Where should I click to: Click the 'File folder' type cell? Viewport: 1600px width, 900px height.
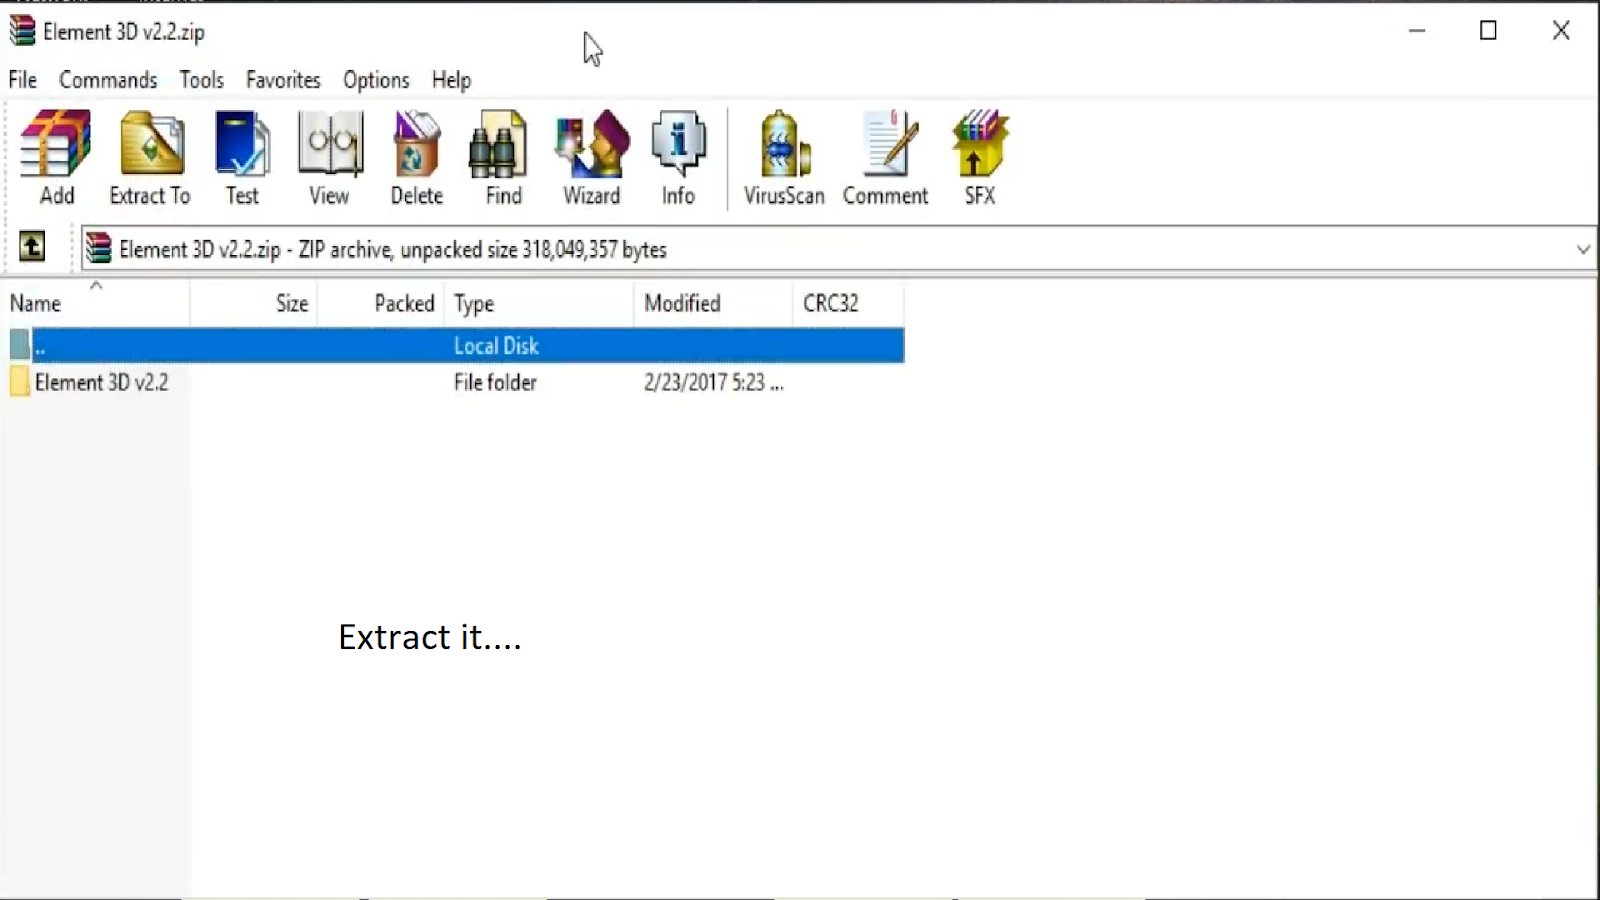pos(495,382)
